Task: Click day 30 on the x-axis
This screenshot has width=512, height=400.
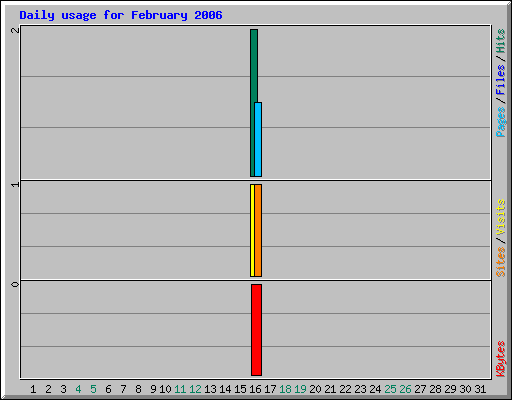Action: [465, 389]
